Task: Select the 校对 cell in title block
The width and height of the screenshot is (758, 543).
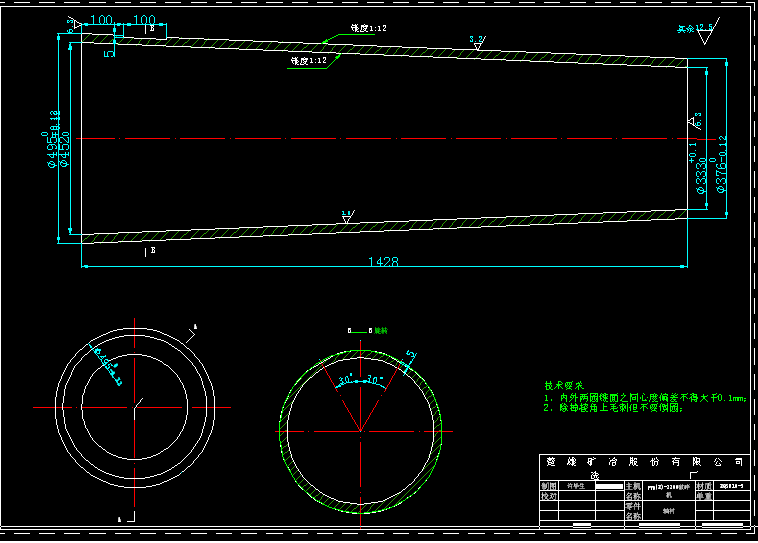Action: 547,496
